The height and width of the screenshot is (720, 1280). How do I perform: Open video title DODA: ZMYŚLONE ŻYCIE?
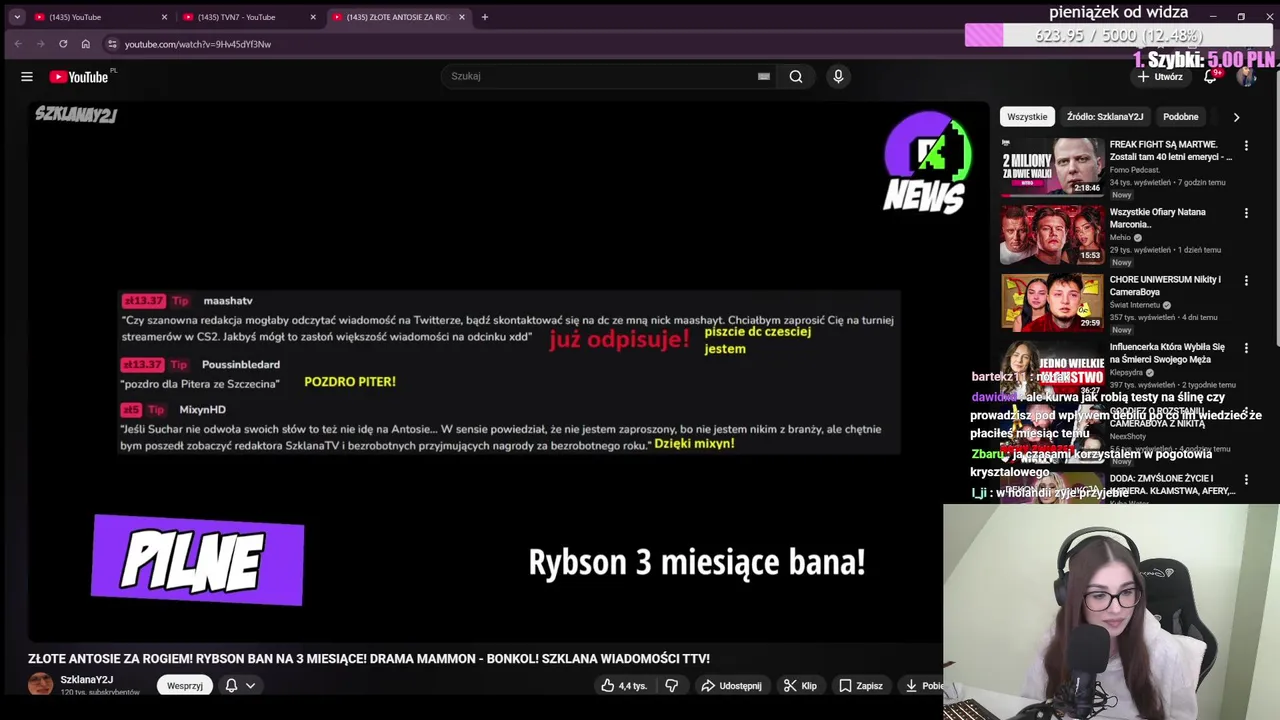pos(1172,485)
